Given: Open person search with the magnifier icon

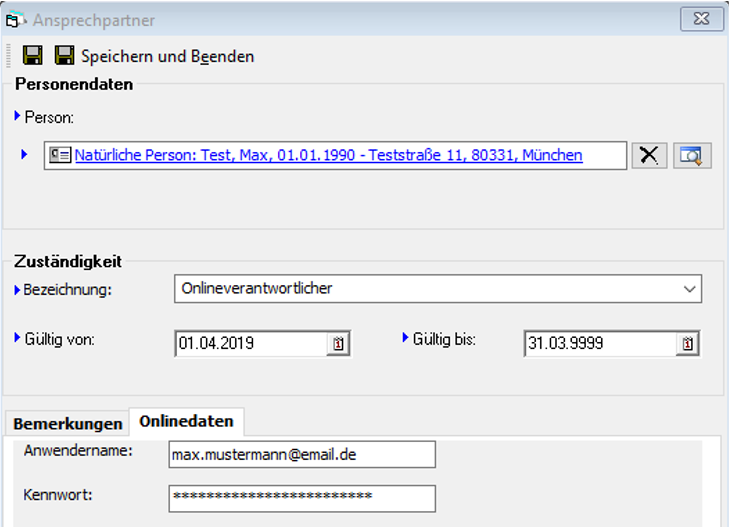Looking at the screenshot, I should [x=691, y=155].
